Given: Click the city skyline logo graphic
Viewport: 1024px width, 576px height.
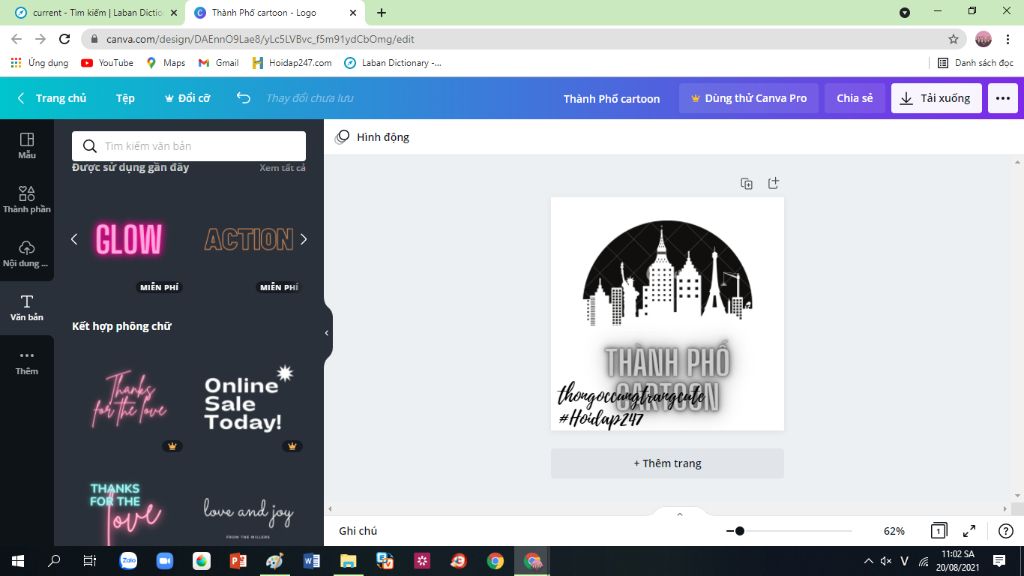Looking at the screenshot, I should coord(667,273).
